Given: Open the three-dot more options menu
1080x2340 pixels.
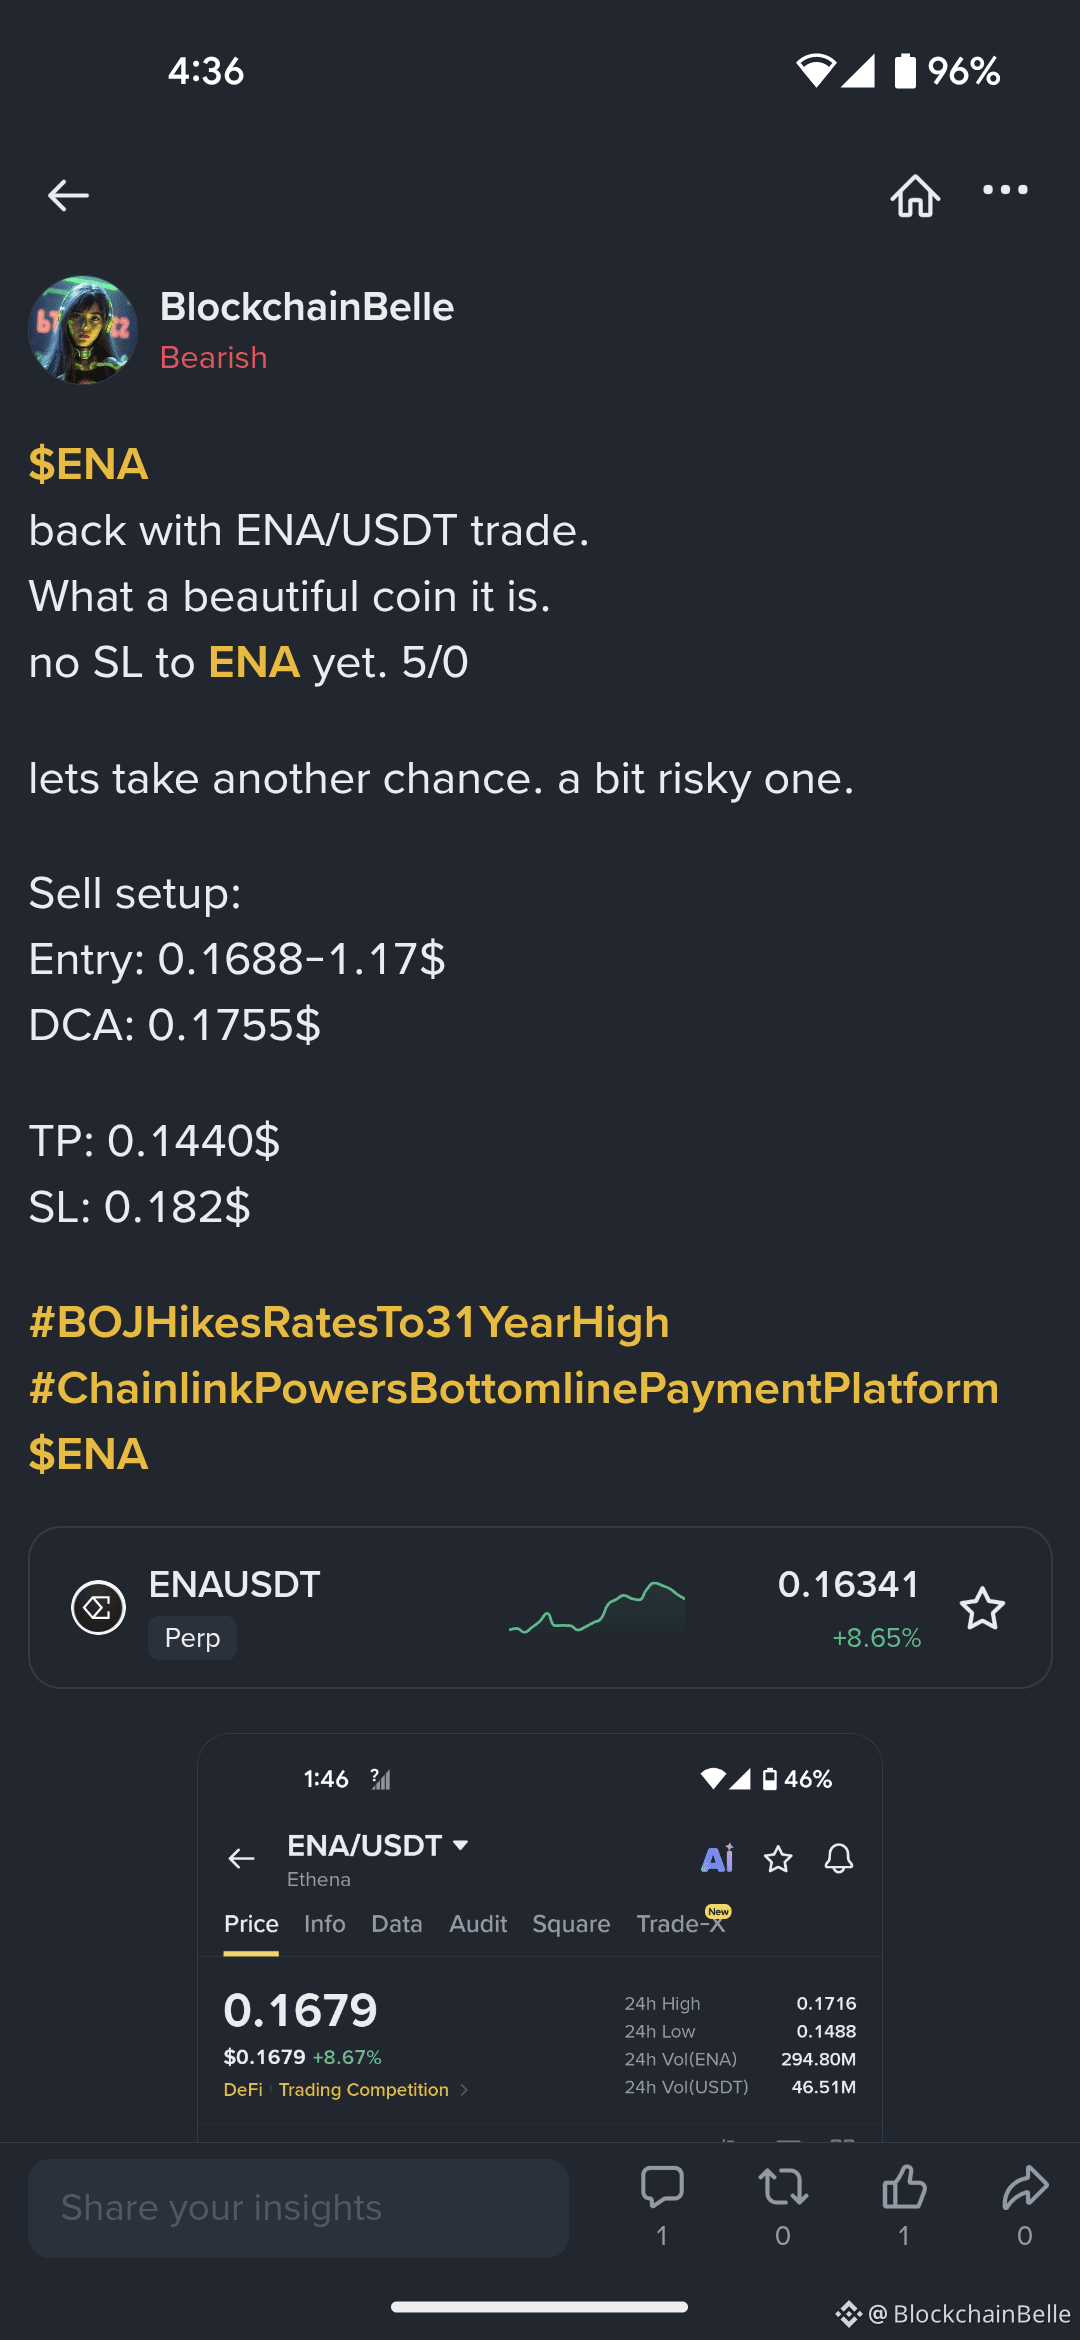Looking at the screenshot, I should tap(1005, 190).
